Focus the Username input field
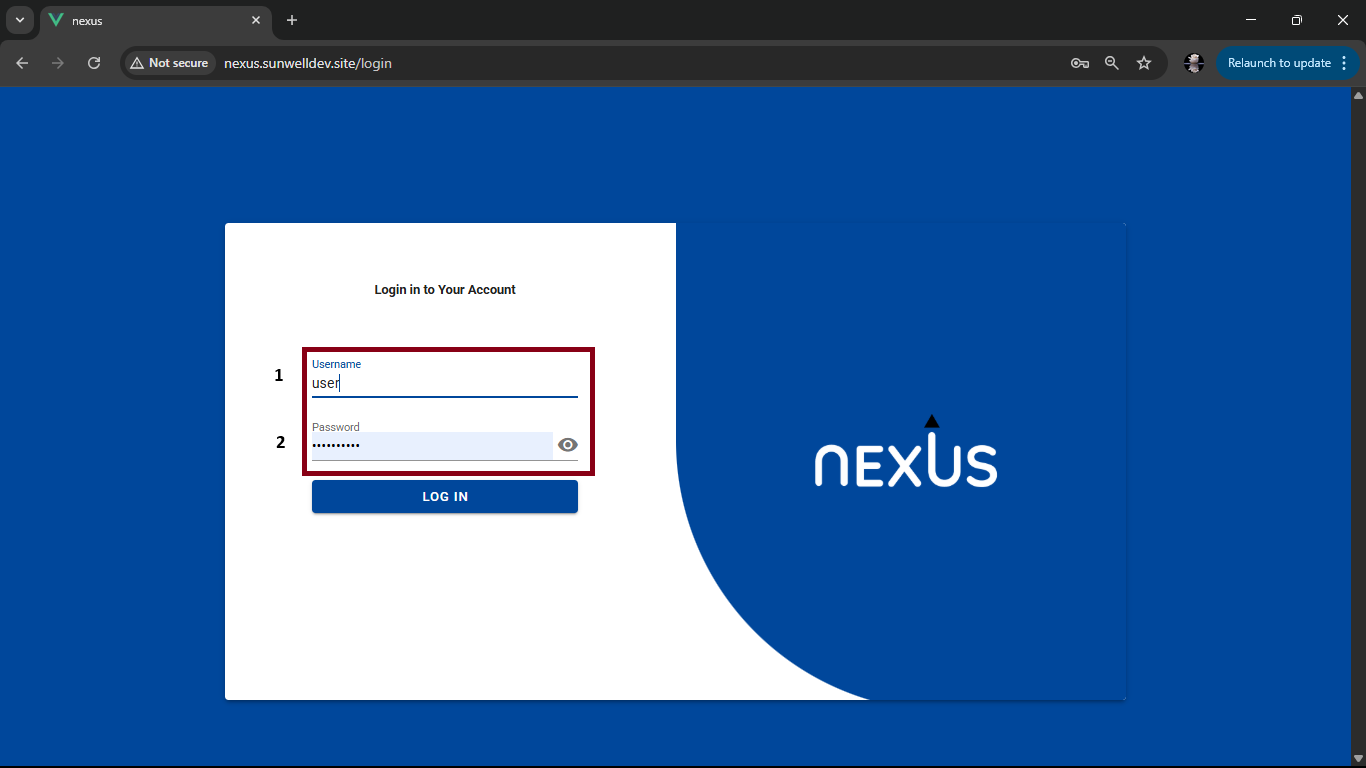The height and width of the screenshot is (768, 1366). [x=445, y=383]
